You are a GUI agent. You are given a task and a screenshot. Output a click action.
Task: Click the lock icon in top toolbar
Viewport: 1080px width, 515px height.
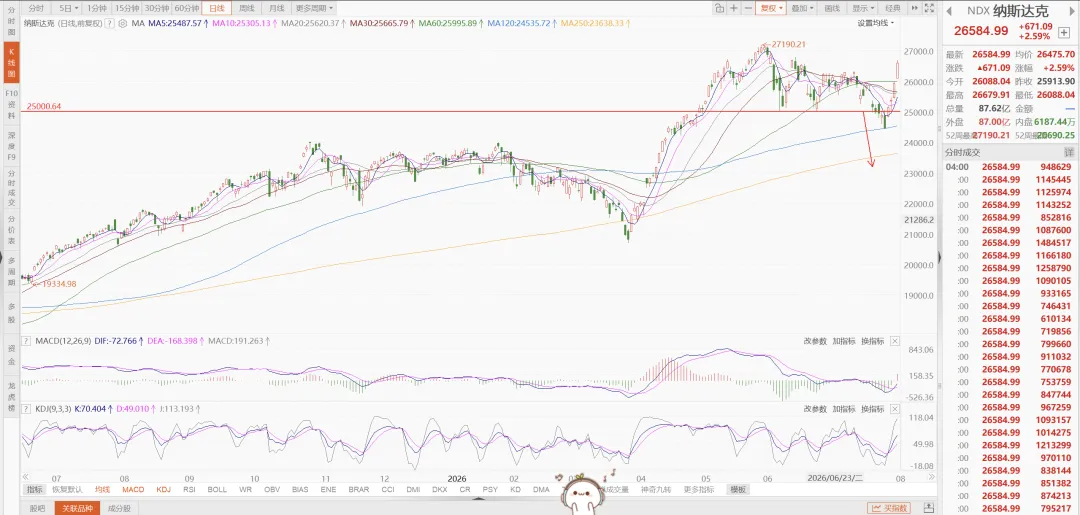click(719, 8)
